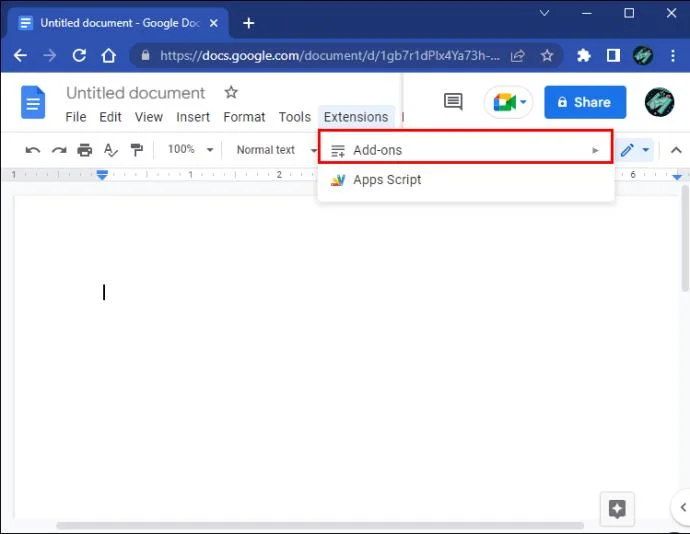The width and height of the screenshot is (690, 534).
Task: Open Chrome three-dot menu
Action: click(673, 55)
